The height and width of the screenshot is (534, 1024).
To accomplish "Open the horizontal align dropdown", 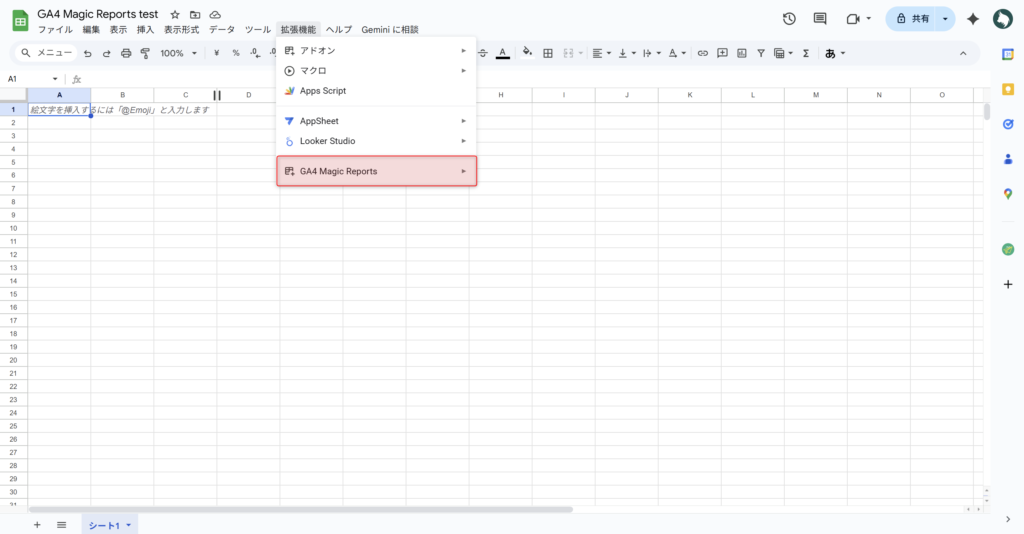I will [x=601, y=54].
